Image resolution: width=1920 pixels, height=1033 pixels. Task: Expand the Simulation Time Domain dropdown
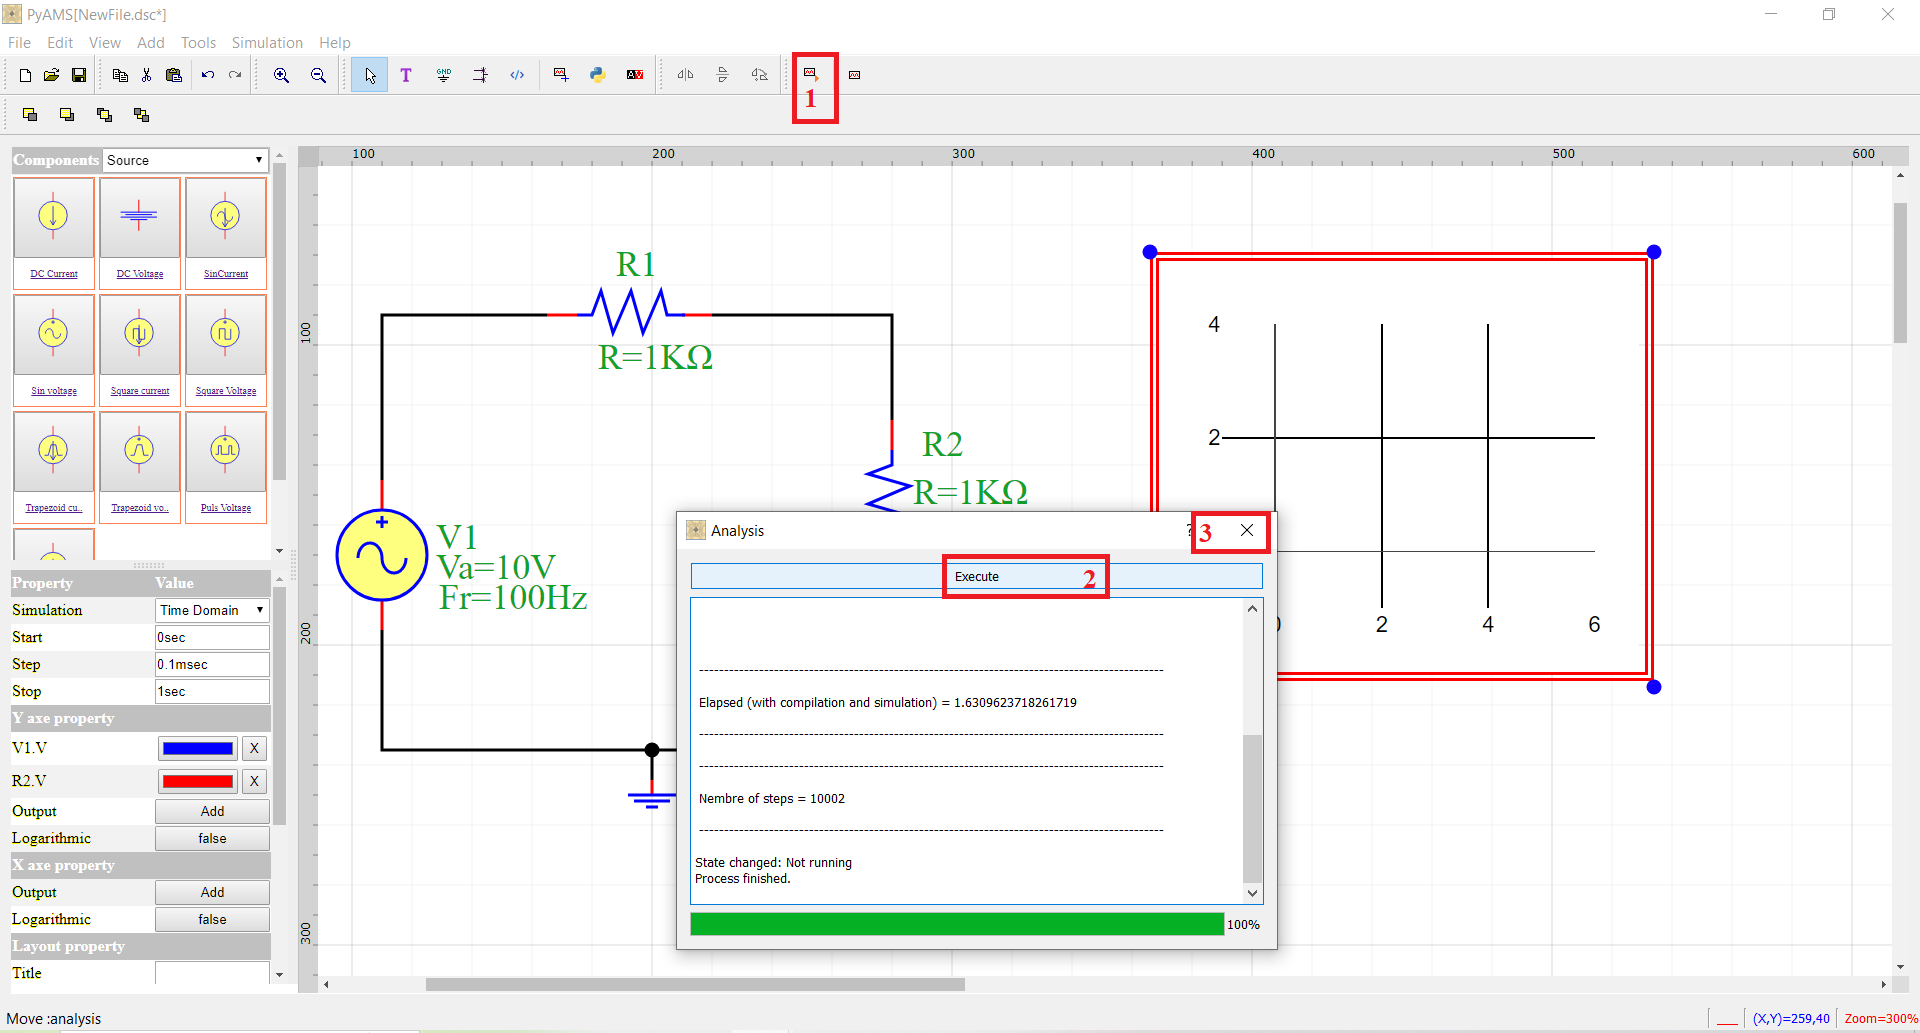click(212, 610)
